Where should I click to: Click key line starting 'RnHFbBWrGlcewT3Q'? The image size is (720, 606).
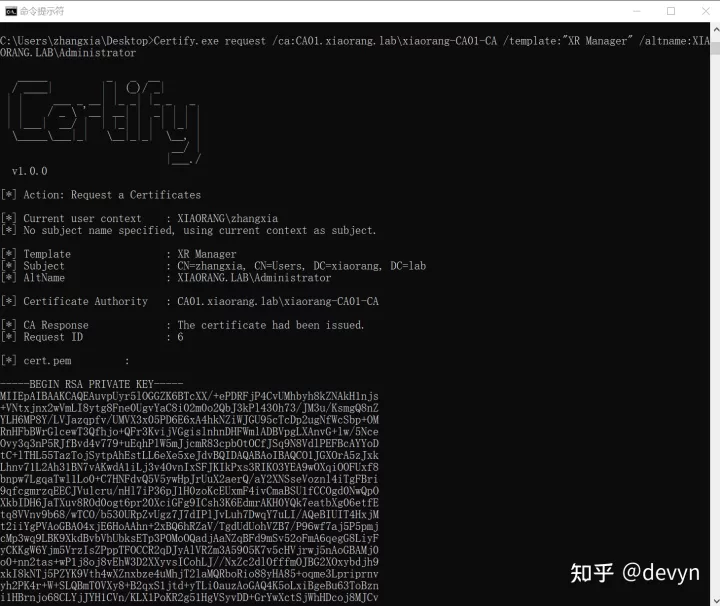pyautogui.click(x=189, y=432)
